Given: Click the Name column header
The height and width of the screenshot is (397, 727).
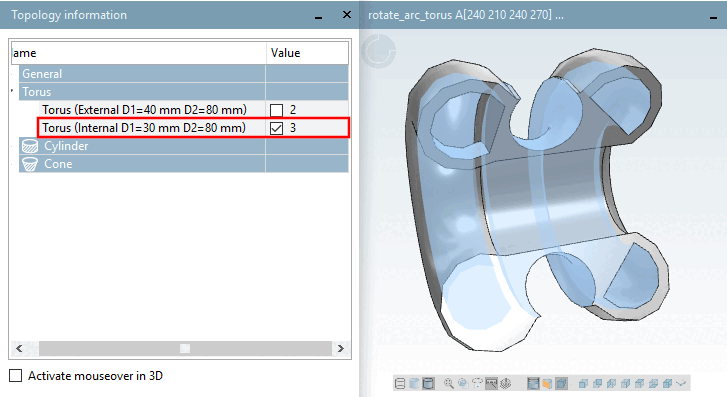Looking at the screenshot, I should (x=138, y=53).
